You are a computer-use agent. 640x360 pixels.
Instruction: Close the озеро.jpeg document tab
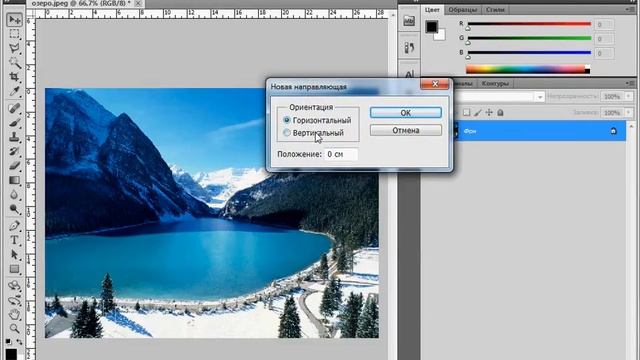point(138,3)
